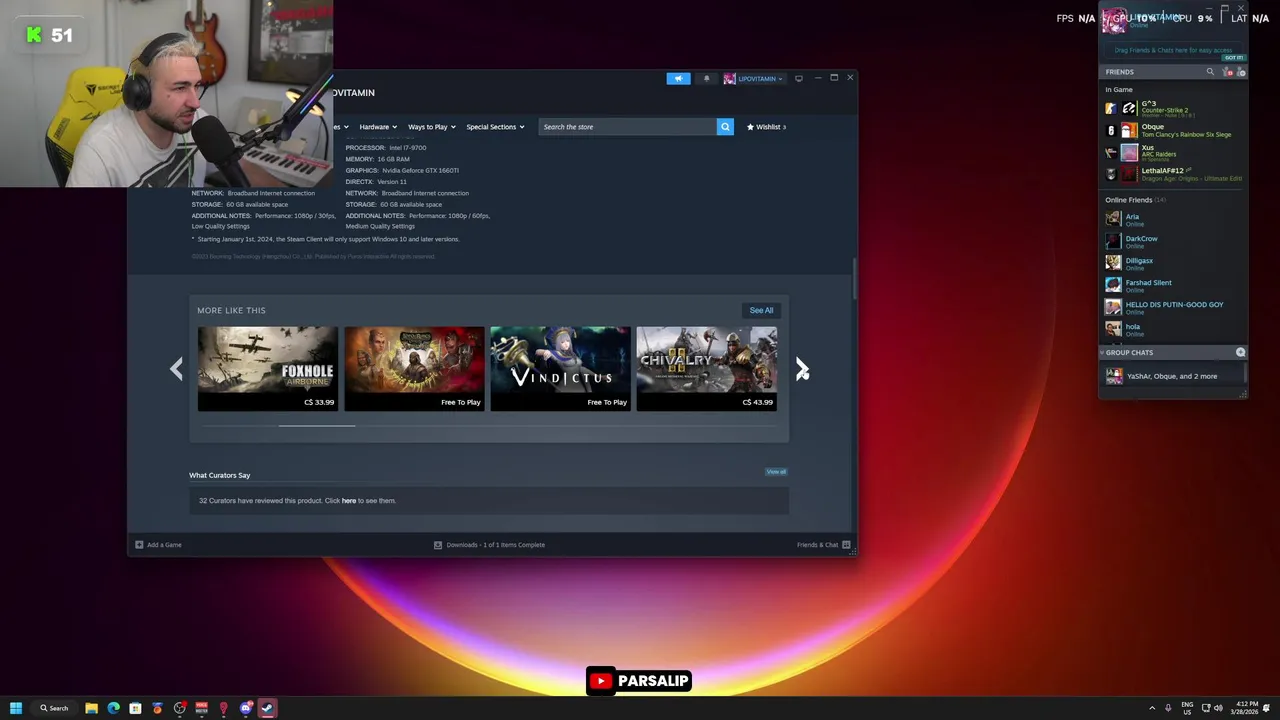The width and height of the screenshot is (1280, 720).
Task: Select online friend DarkCrow
Action: (x=1174, y=240)
